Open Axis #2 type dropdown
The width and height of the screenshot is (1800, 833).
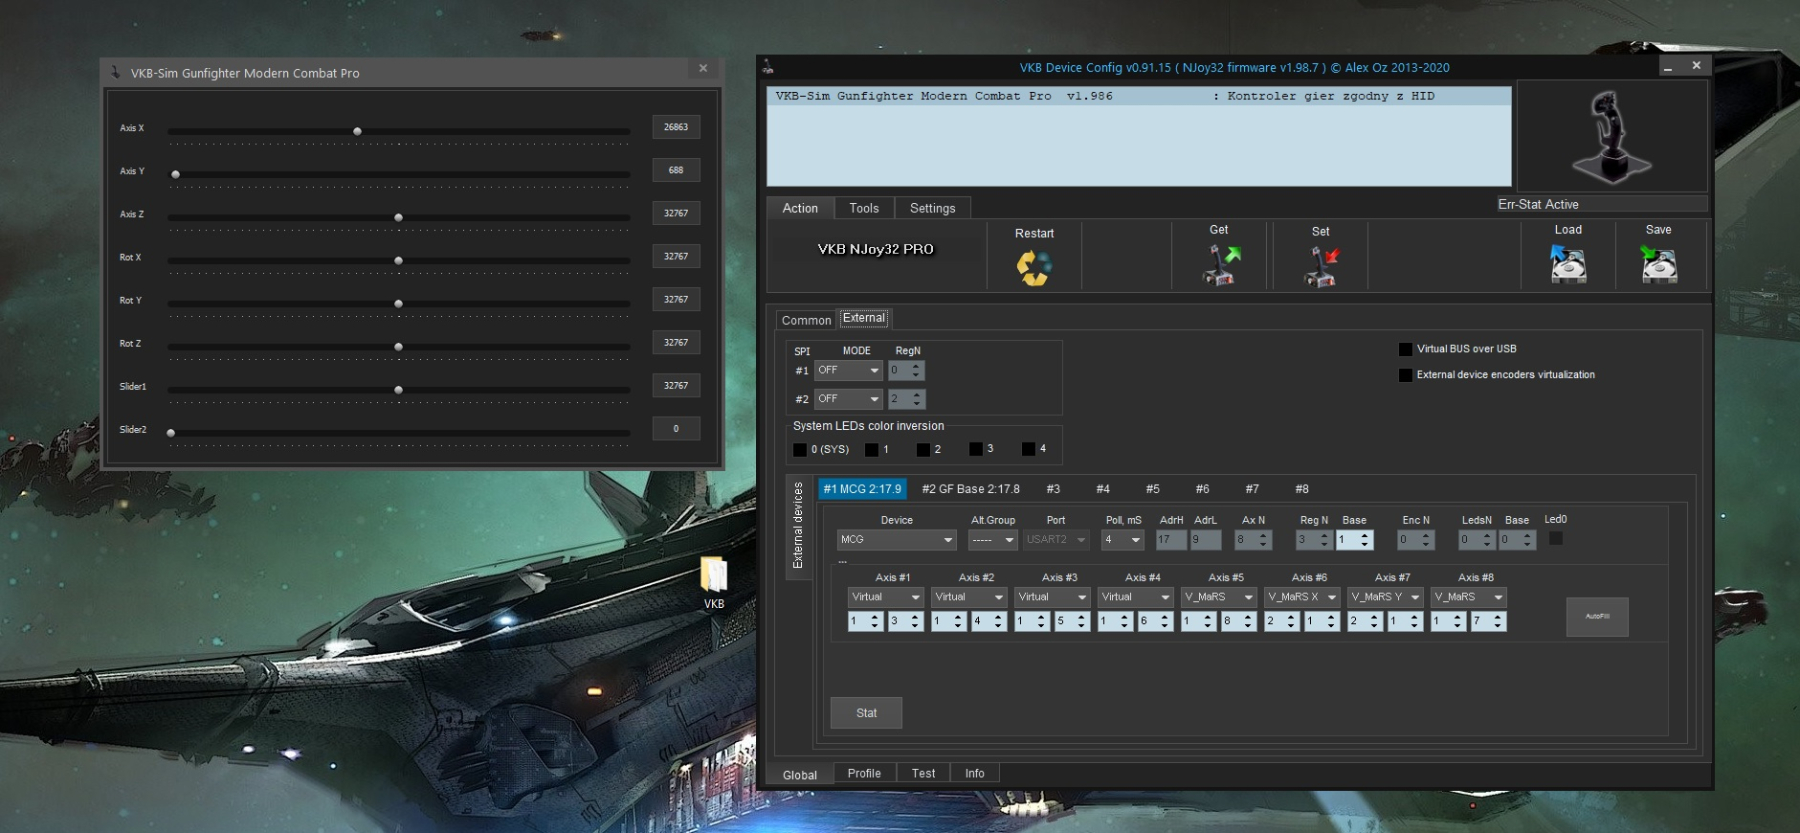(x=968, y=597)
